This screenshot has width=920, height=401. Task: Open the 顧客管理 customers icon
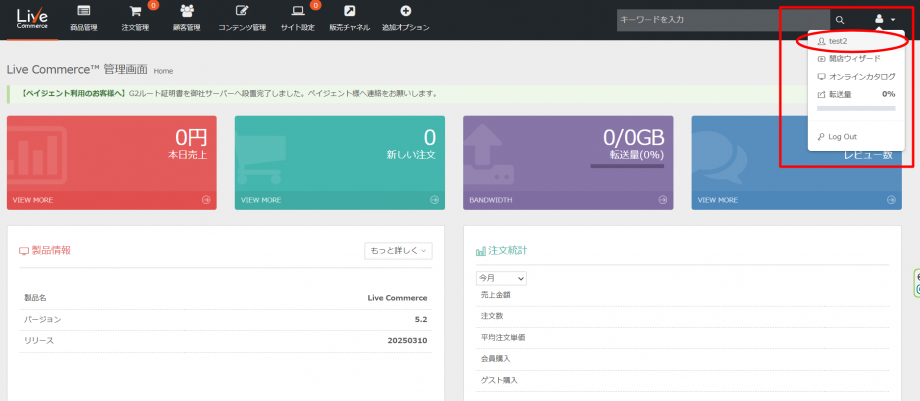[187, 12]
